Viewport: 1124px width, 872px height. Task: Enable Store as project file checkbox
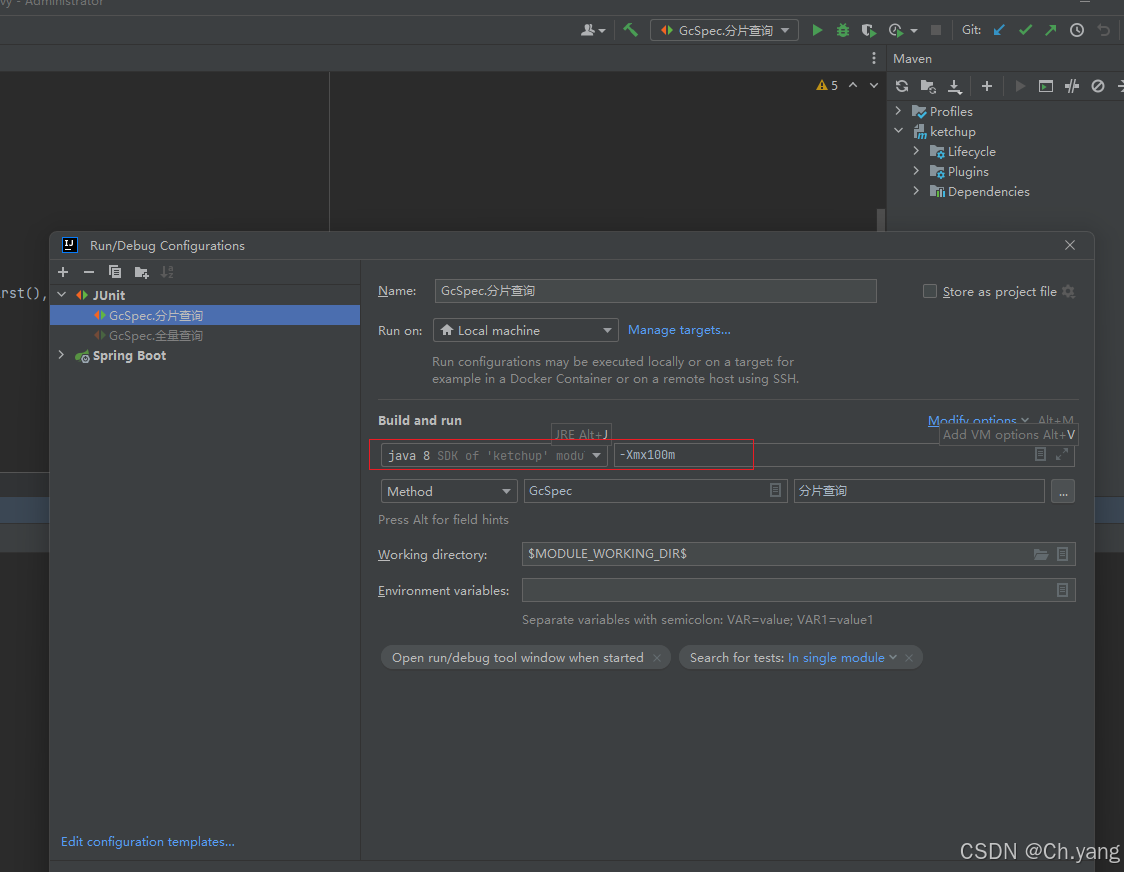coord(930,291)
